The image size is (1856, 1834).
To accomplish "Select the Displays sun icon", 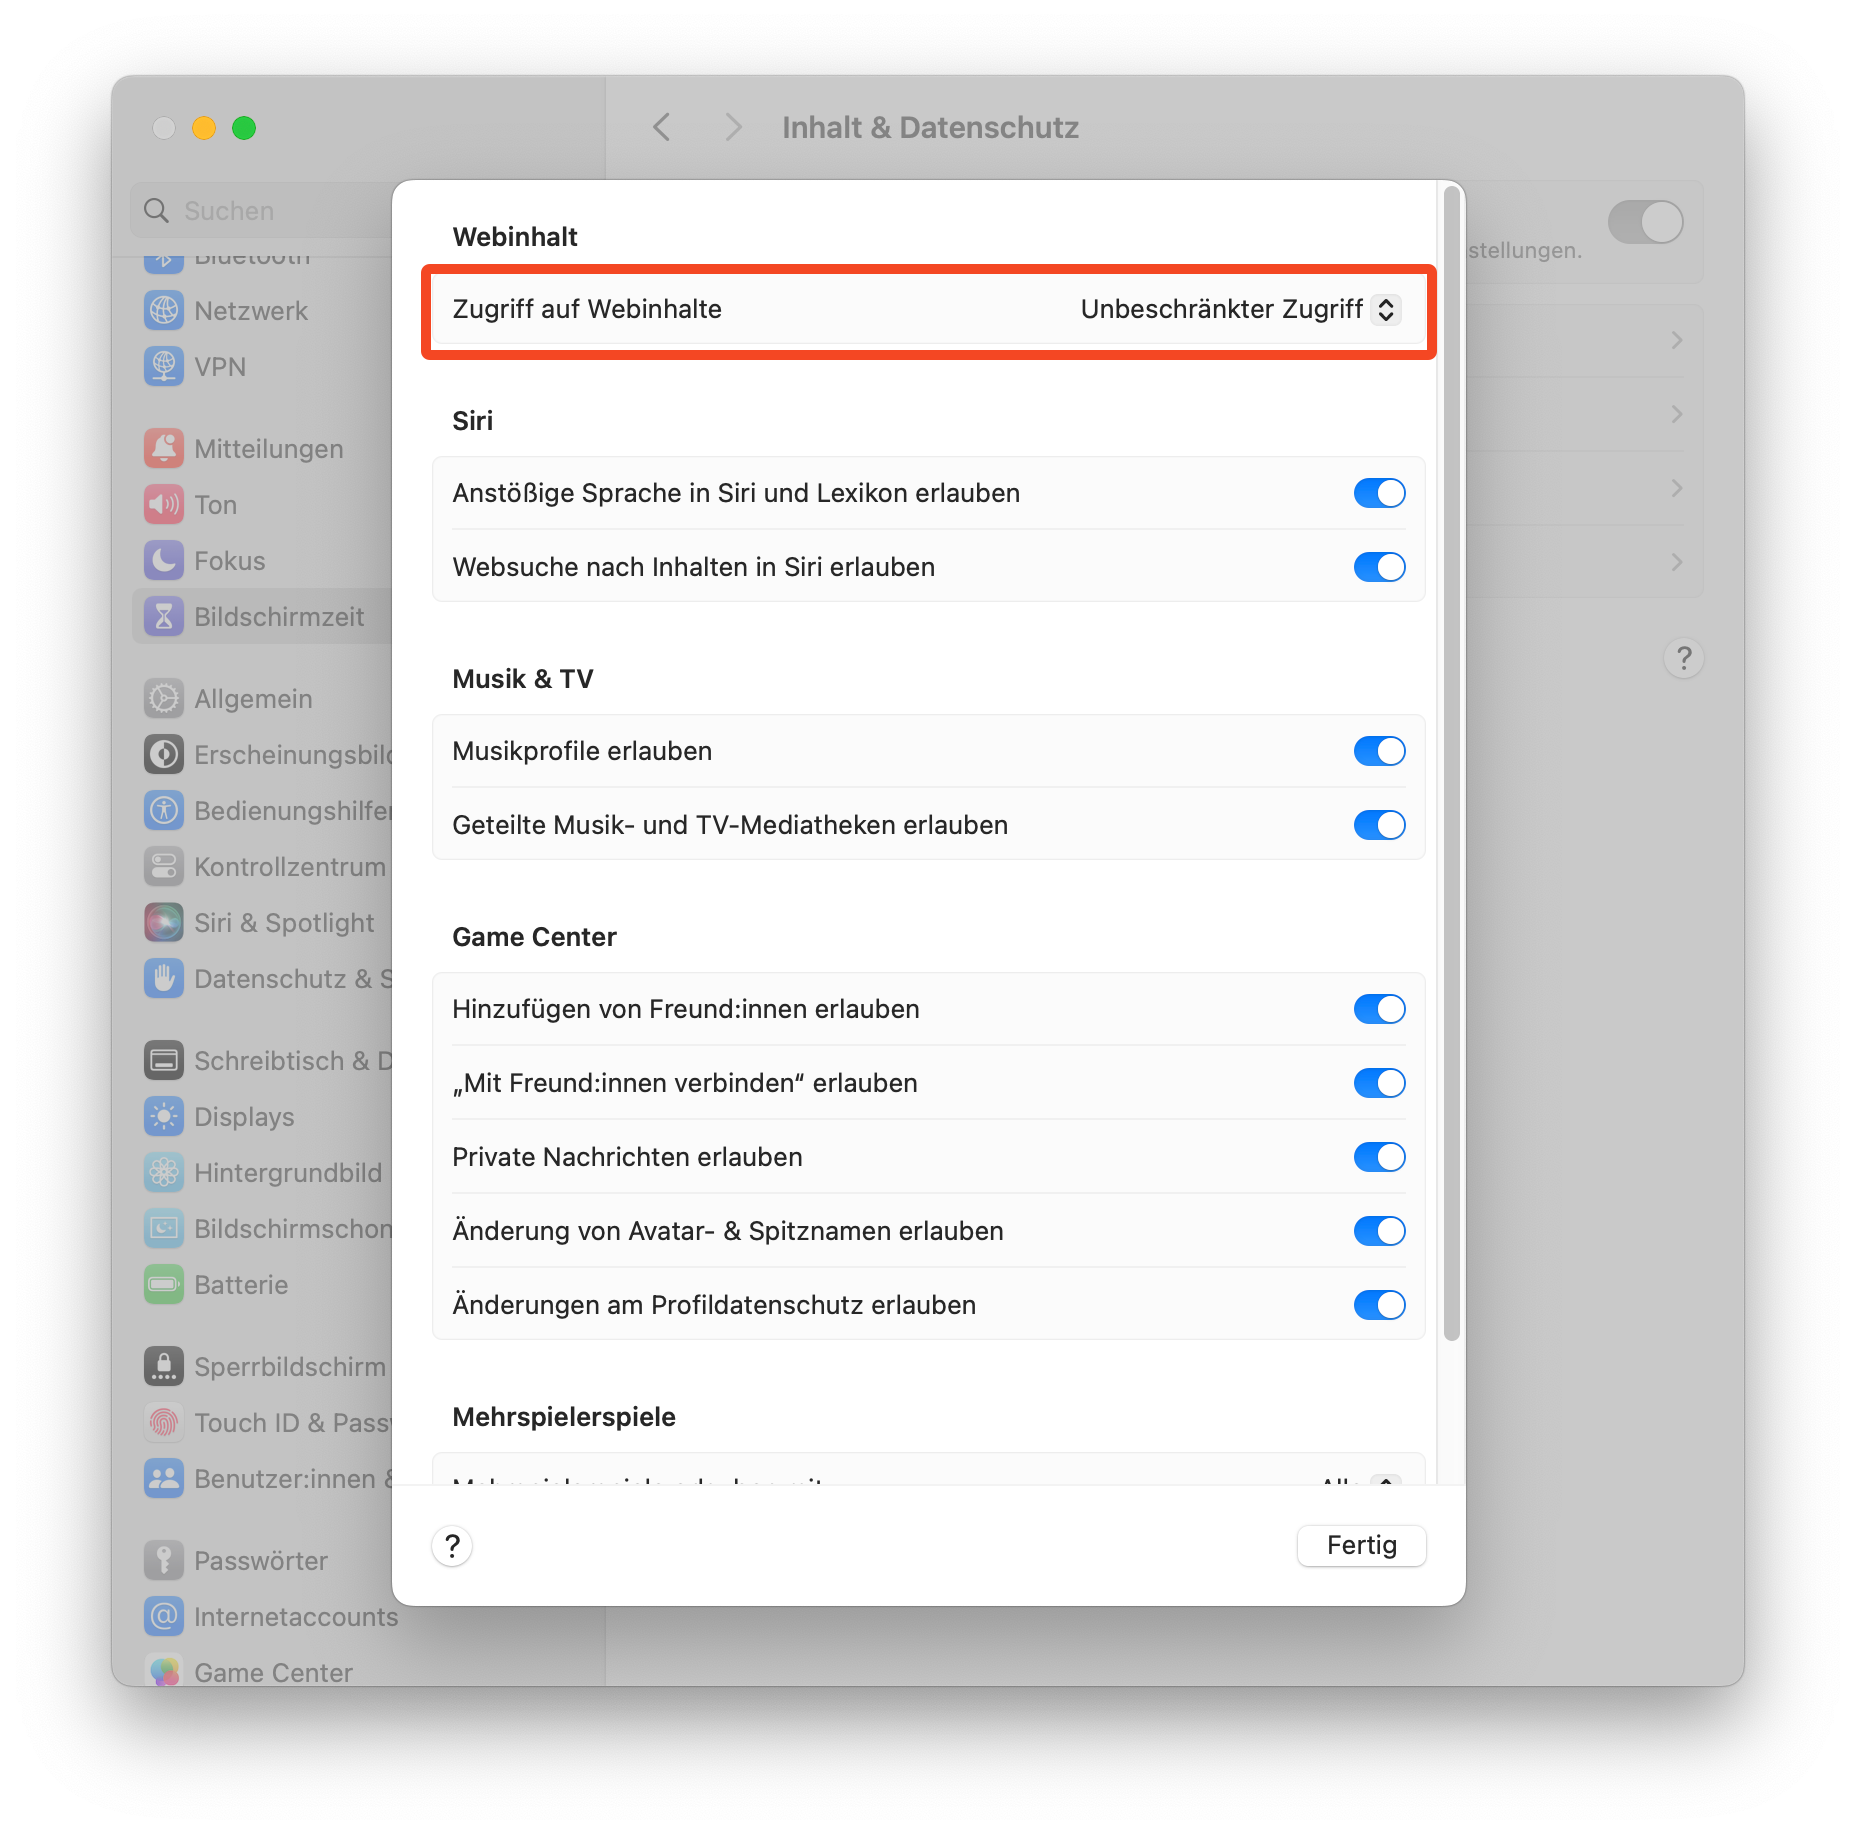I will 164,1117.
